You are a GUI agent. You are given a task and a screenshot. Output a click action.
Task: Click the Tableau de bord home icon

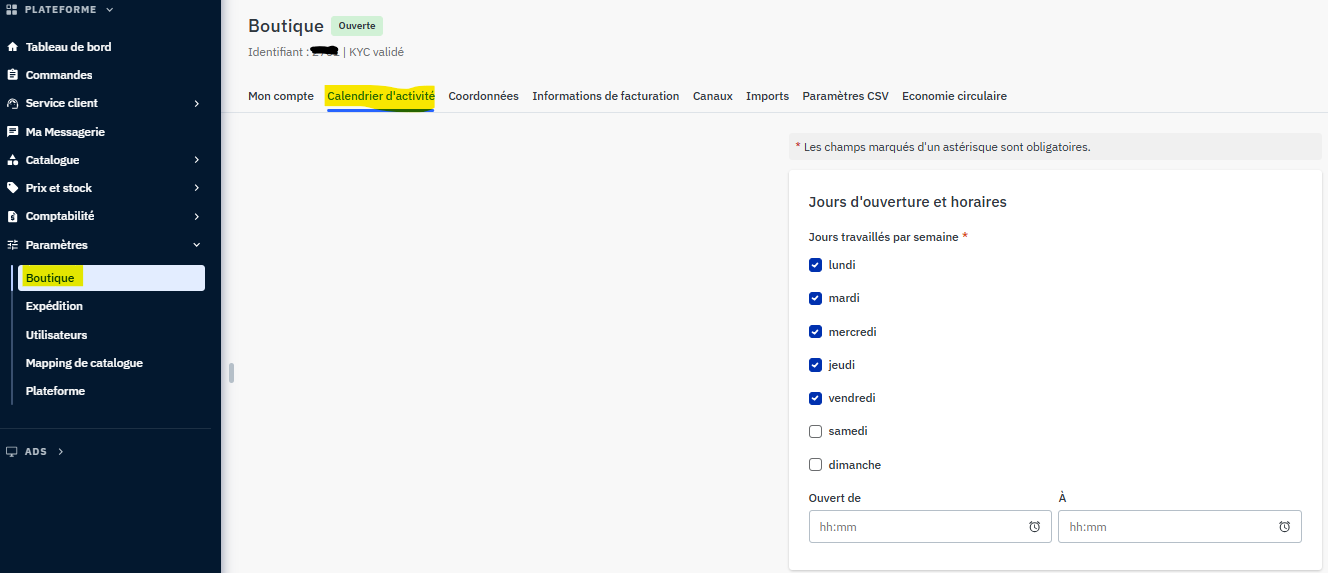(12, 47)
